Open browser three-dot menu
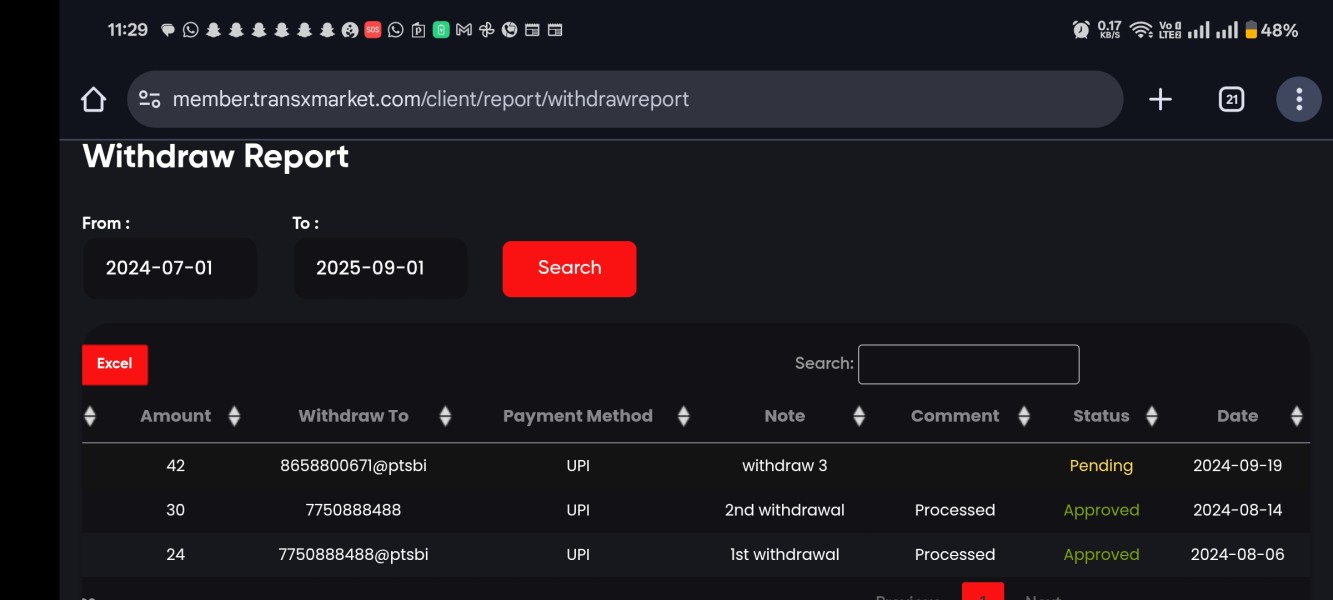This screenshot has height=600, width=1333. (x=1298, y=99)
